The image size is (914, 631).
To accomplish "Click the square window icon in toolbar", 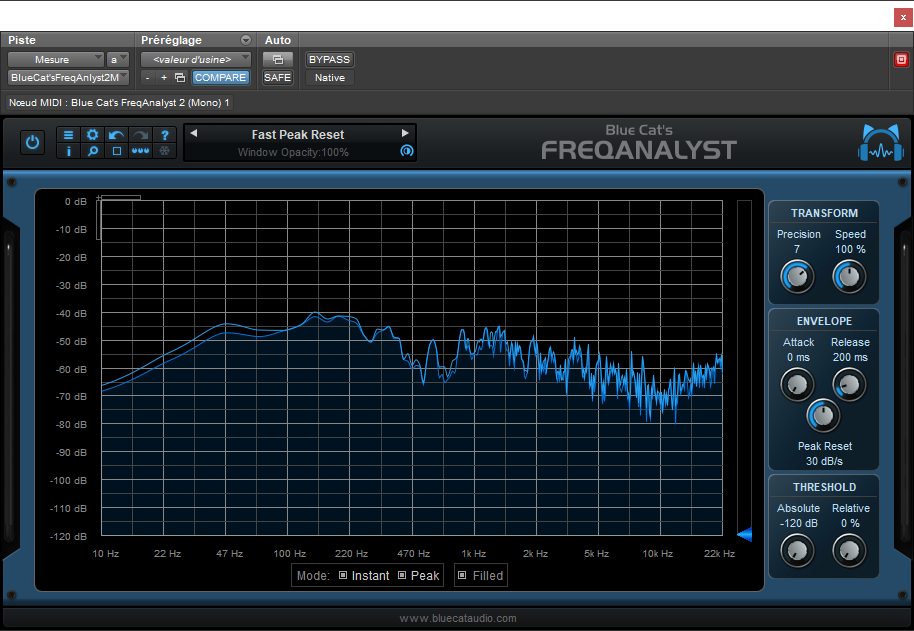I will [117, 151].
